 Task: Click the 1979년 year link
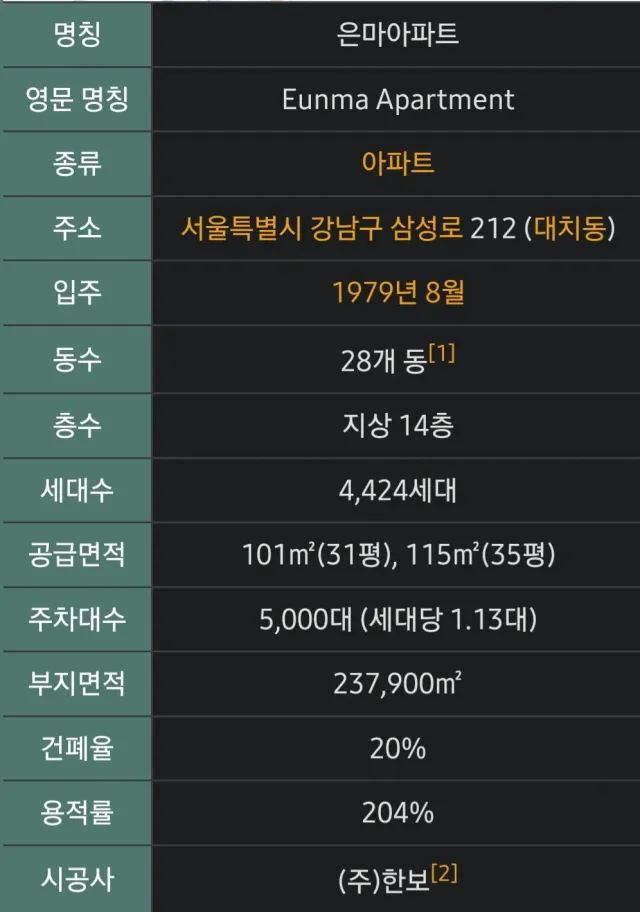click(369, 293)
